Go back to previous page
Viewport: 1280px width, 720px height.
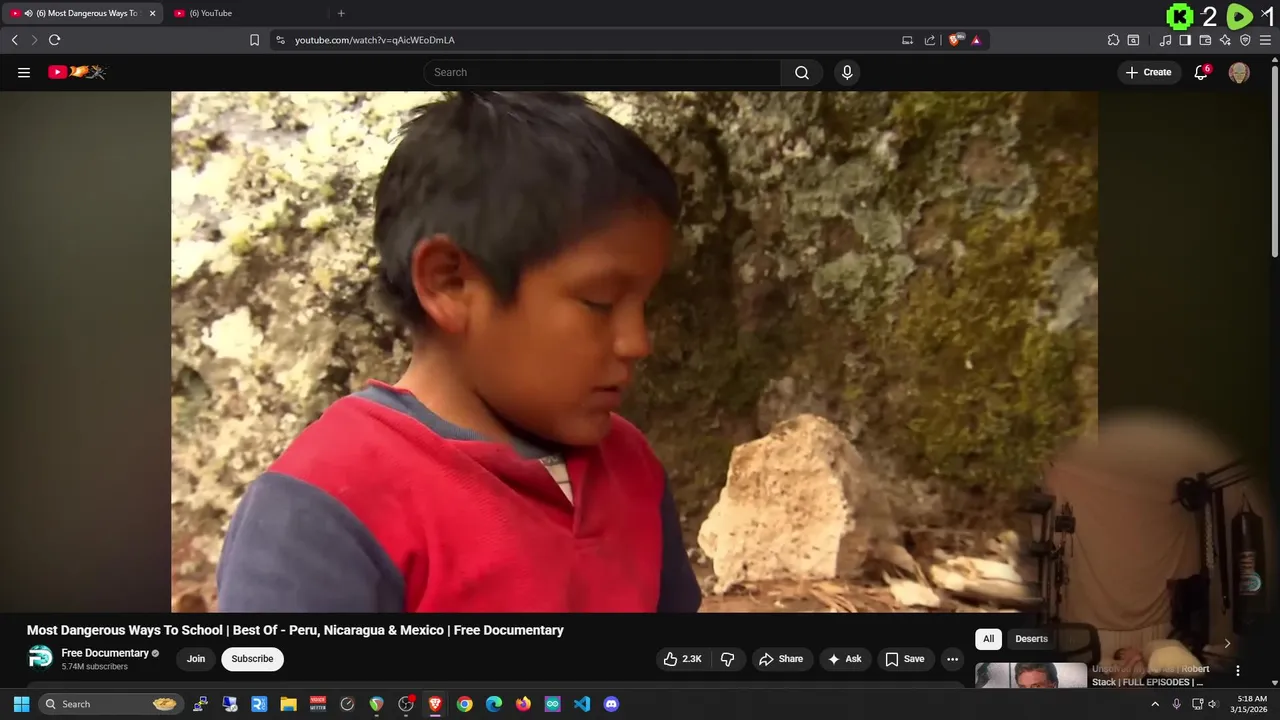(x=14, y=40)
